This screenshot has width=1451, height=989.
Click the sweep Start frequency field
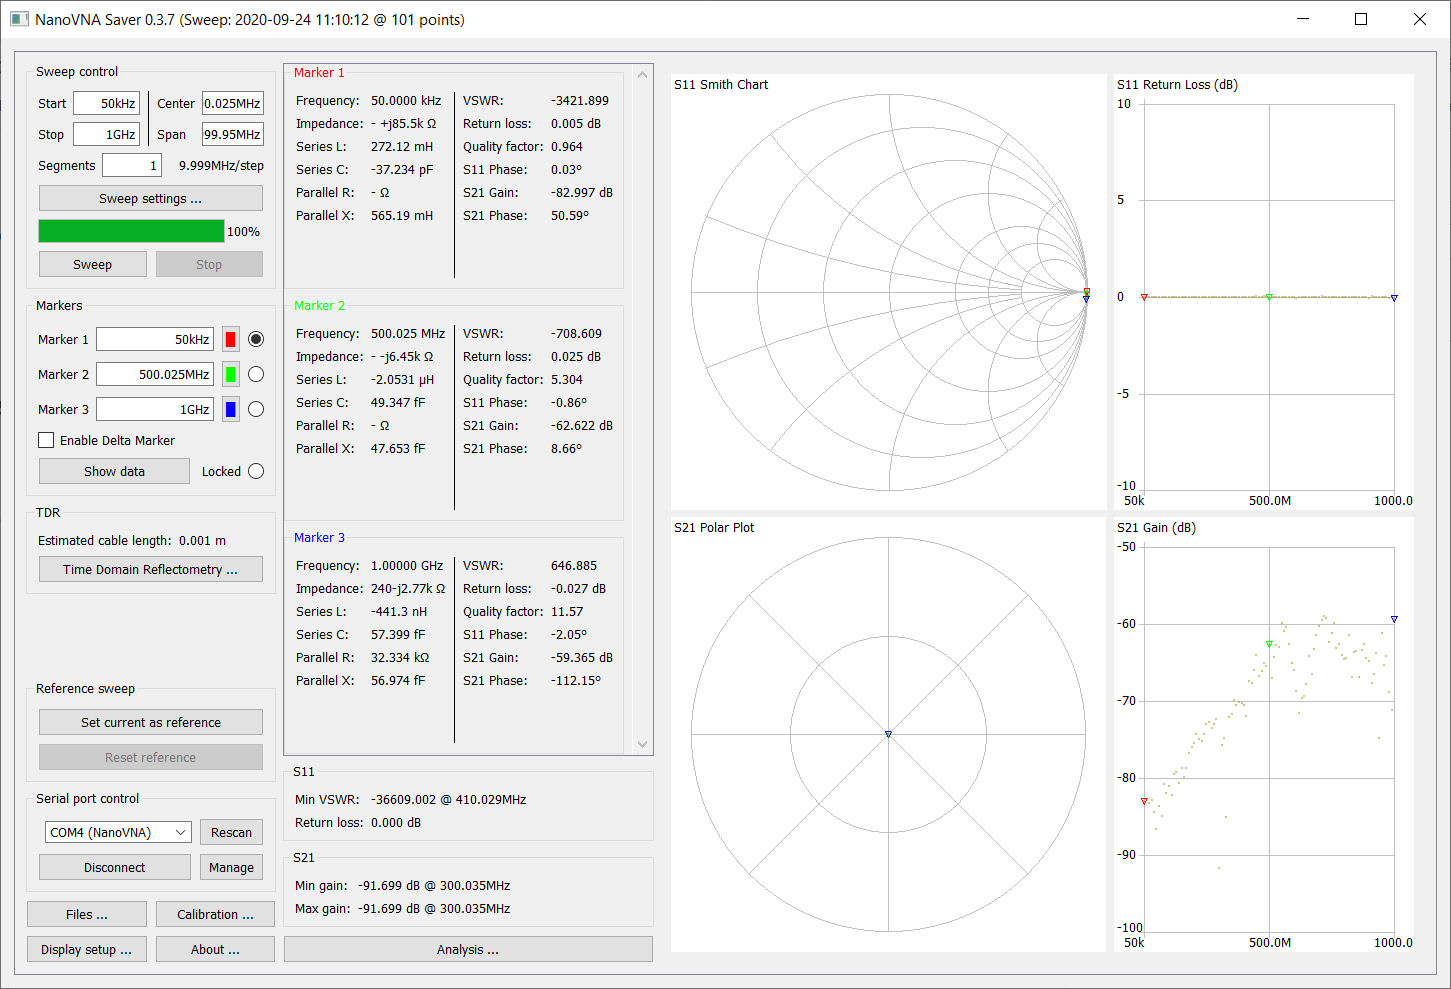pyautogui.click(x=106, y=103)
